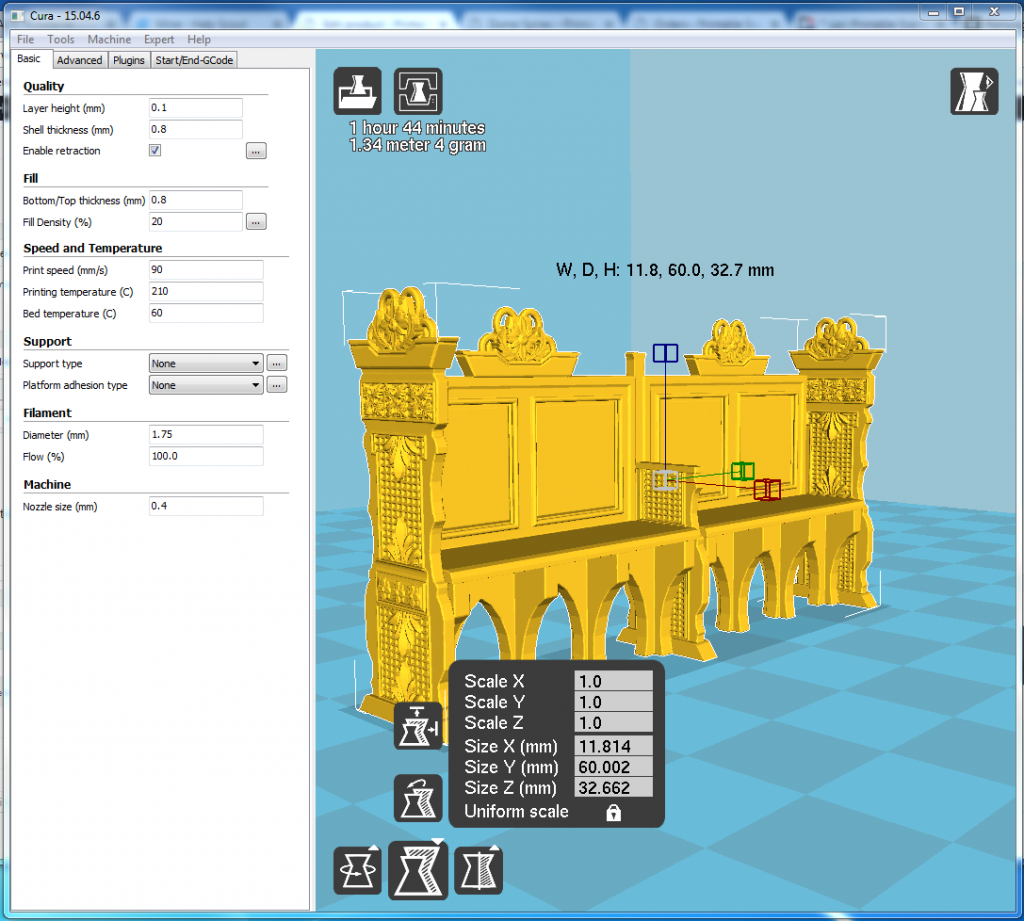Select the Mirror tool icon
Viewport: 1024px width, 921px height.
478,870
